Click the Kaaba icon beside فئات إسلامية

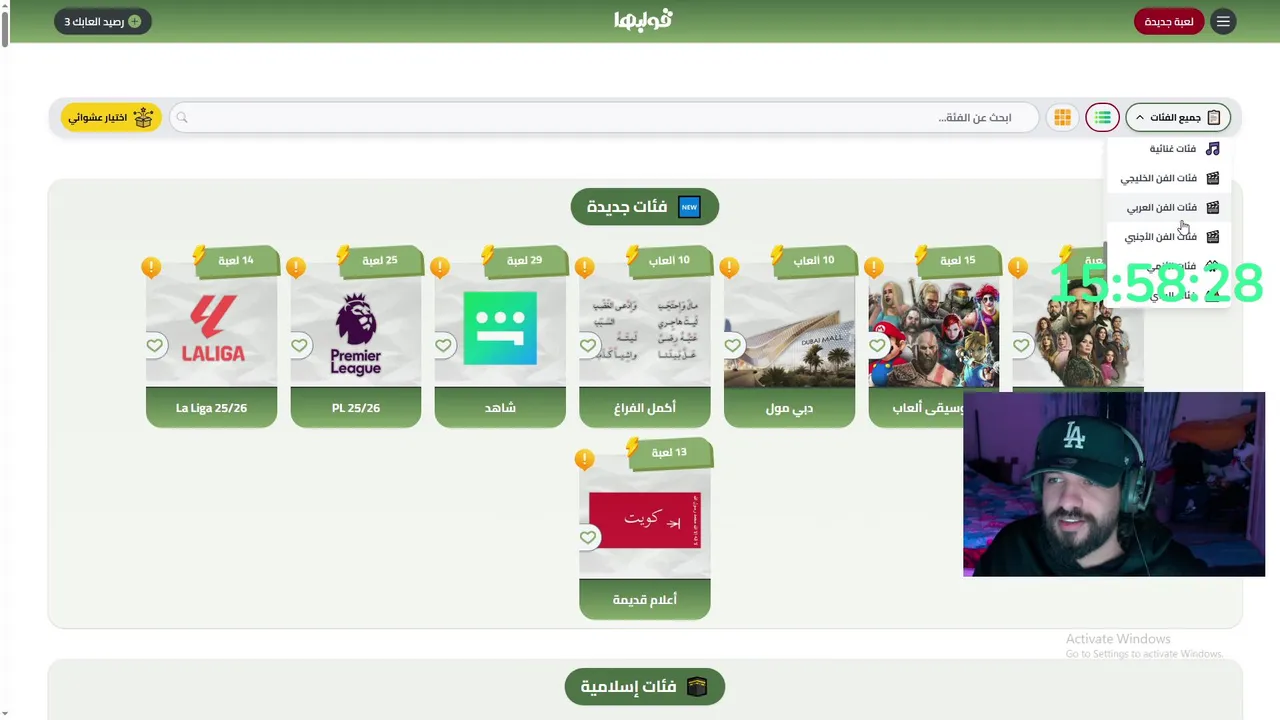(x=696, y=687)
